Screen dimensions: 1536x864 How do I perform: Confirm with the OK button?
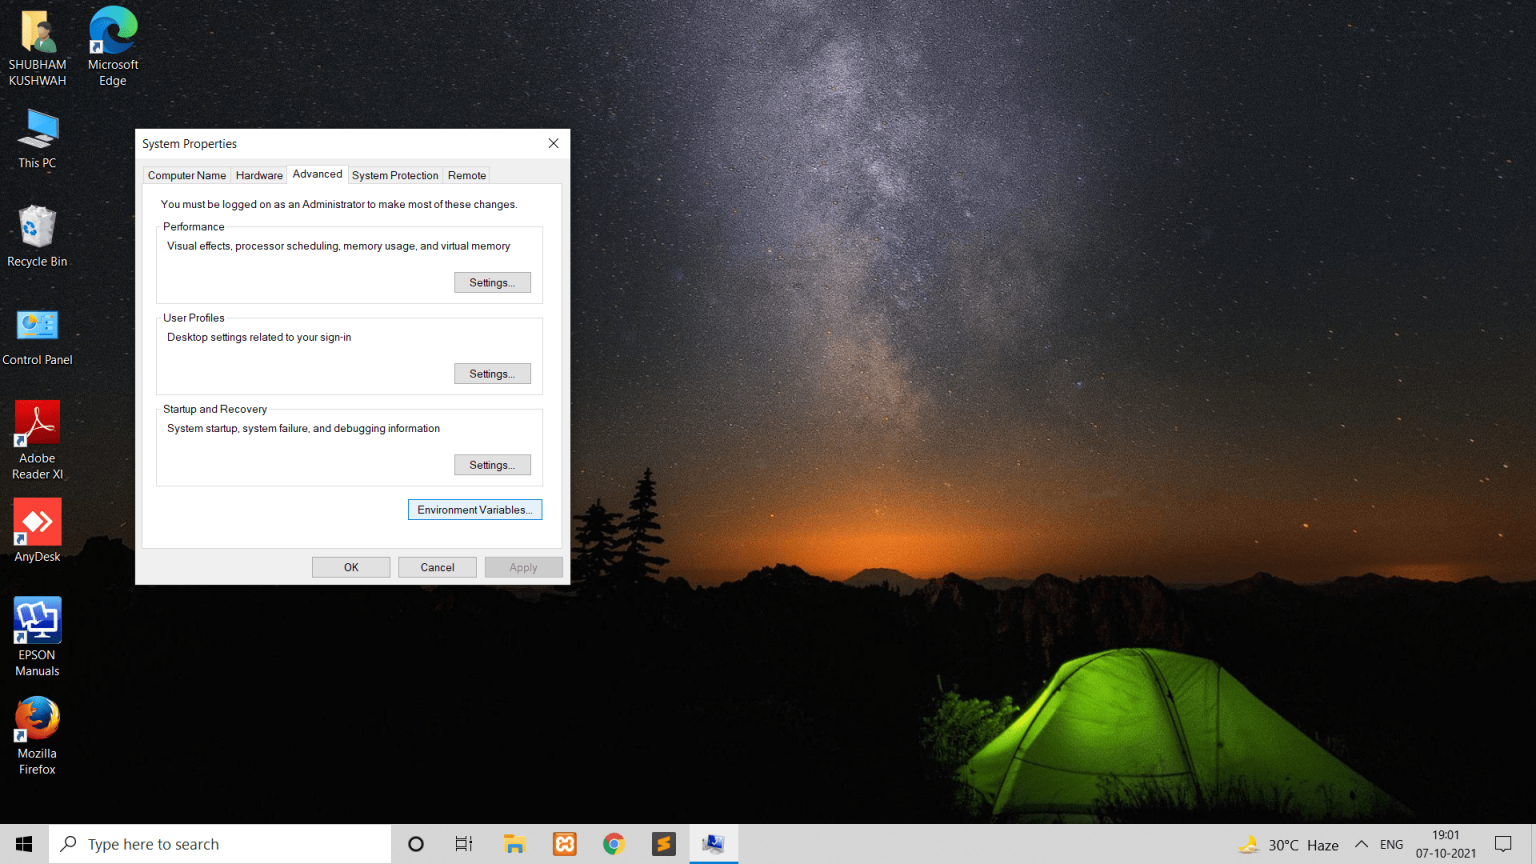pyautogui.click(x=351, y=567)
